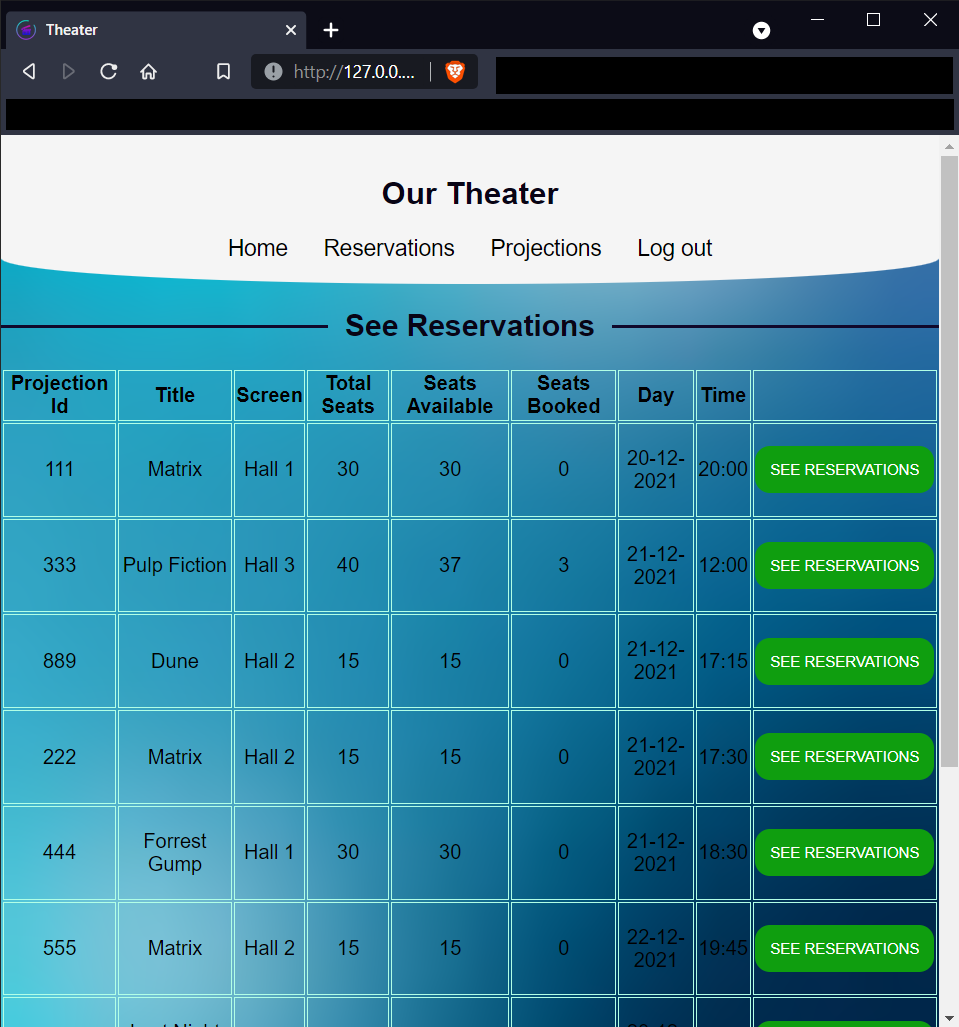Click projection id 111 cell
Viewport: 959px width, 1027px height.
60,470
